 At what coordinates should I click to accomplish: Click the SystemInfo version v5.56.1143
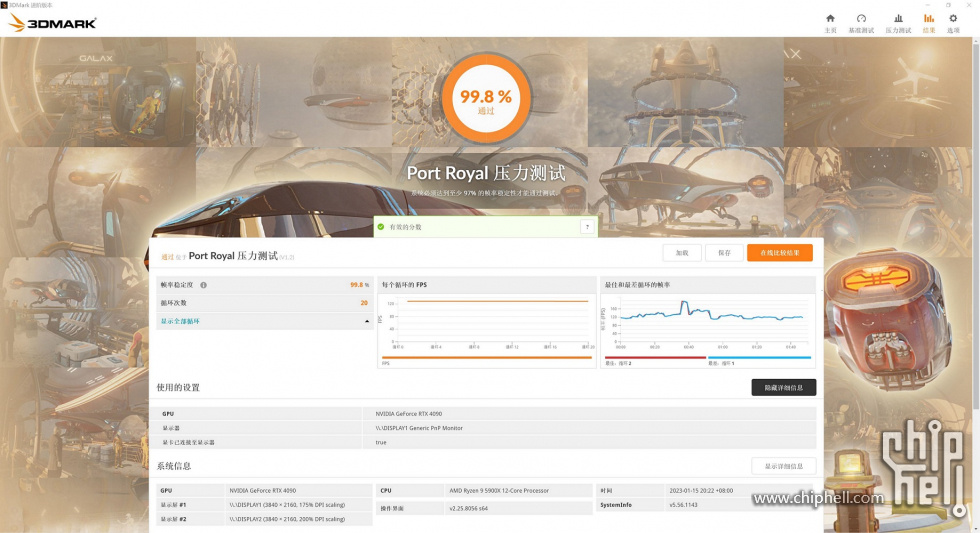click(x=682, y=505)
